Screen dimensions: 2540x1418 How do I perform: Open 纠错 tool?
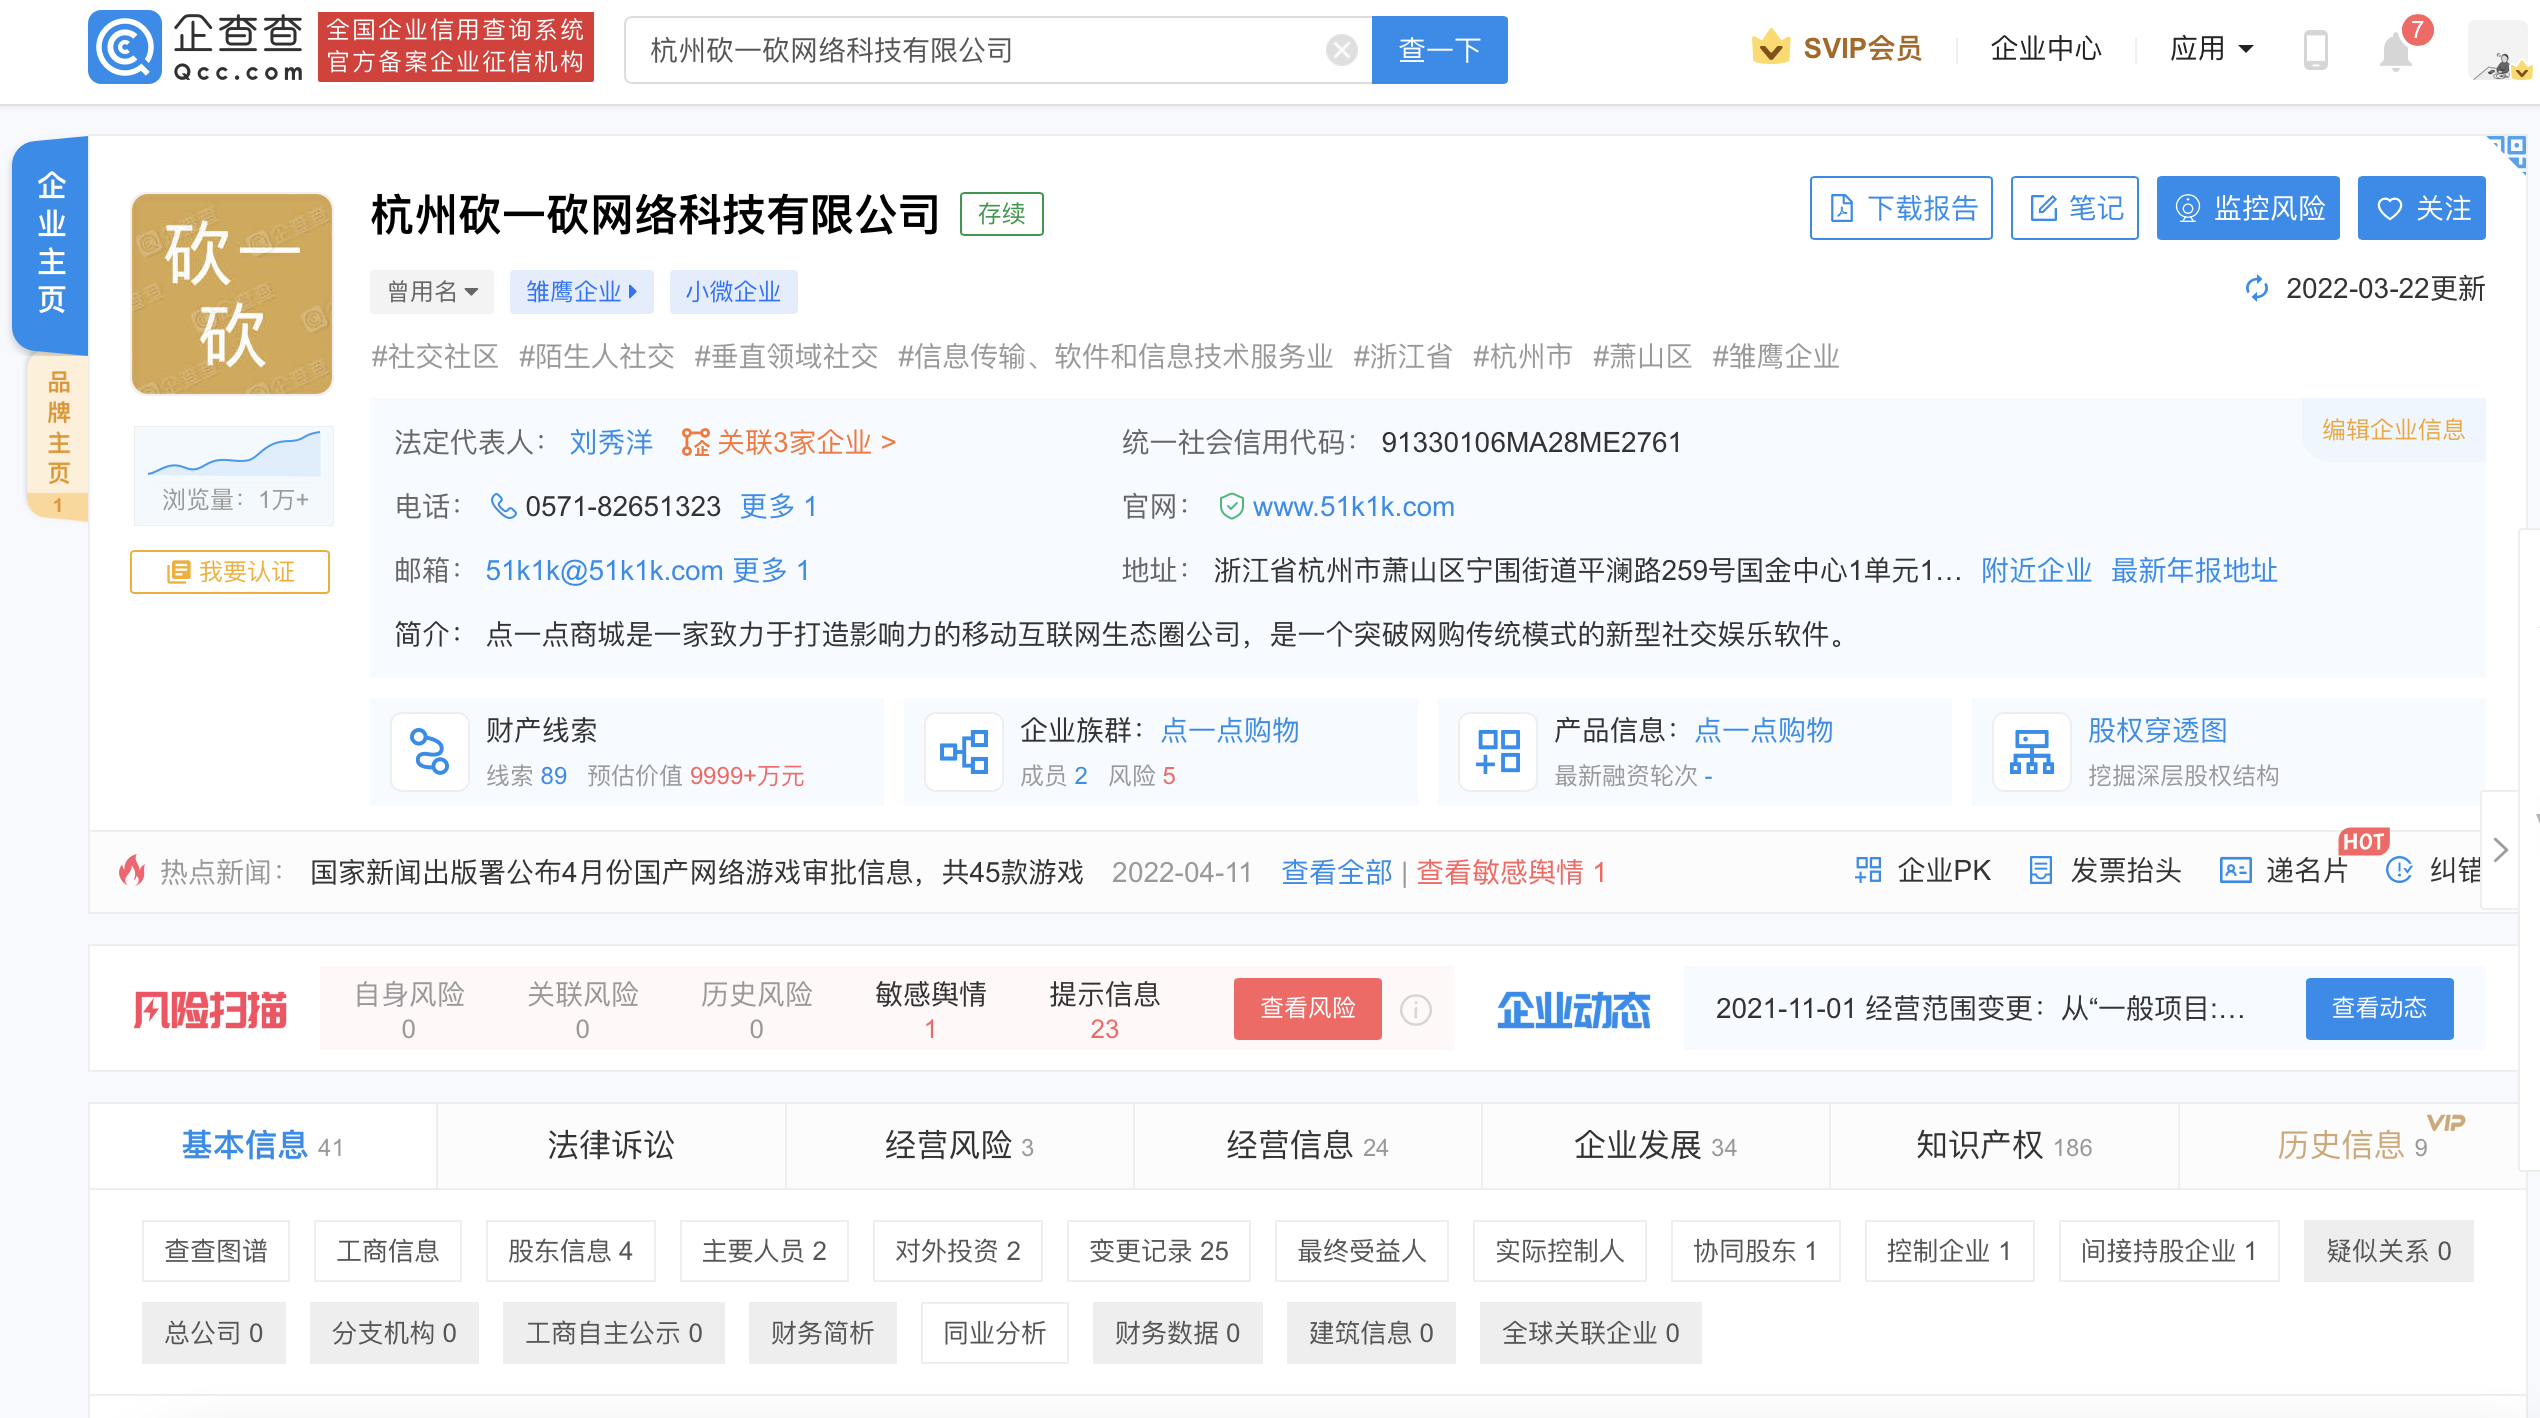2433,871
